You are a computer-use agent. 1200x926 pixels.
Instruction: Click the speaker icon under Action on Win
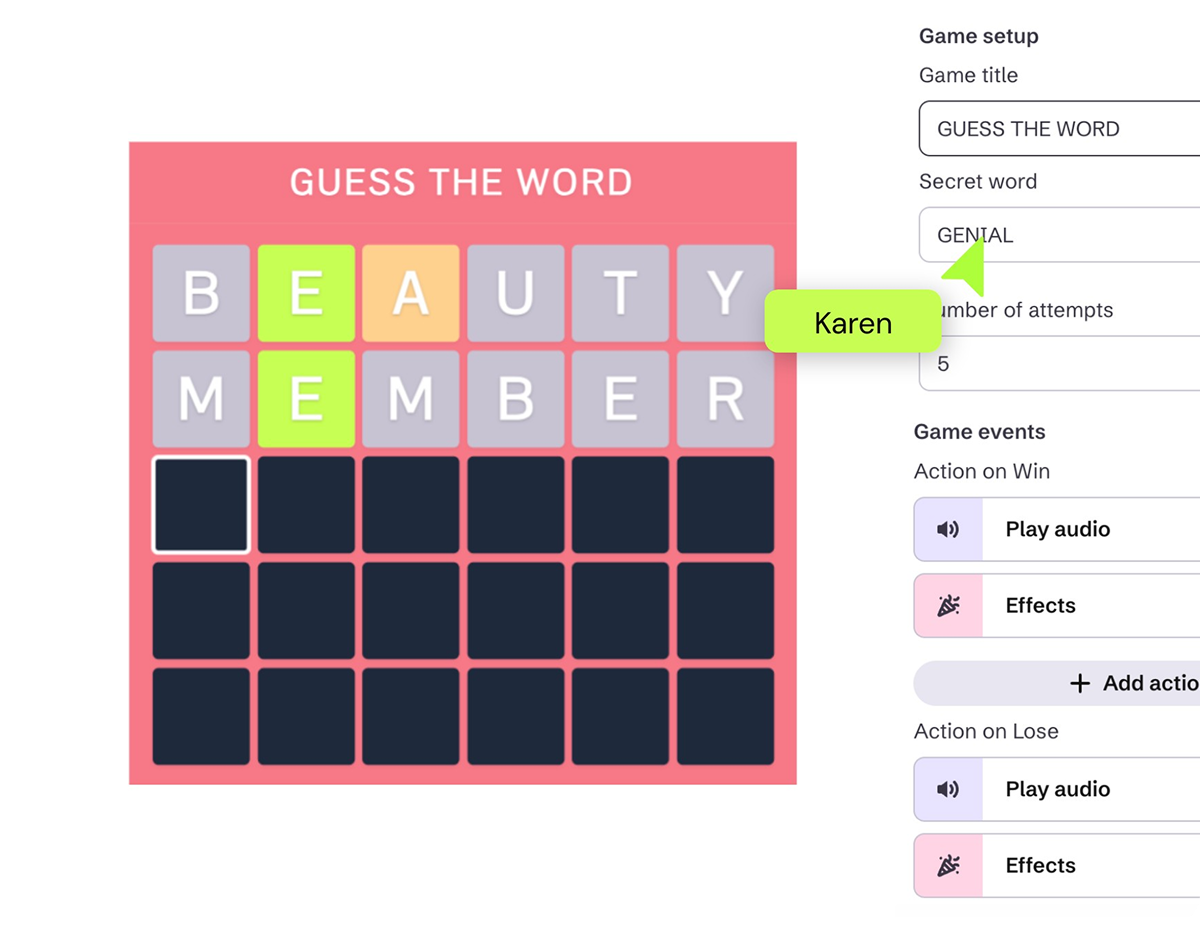point(947,529)
